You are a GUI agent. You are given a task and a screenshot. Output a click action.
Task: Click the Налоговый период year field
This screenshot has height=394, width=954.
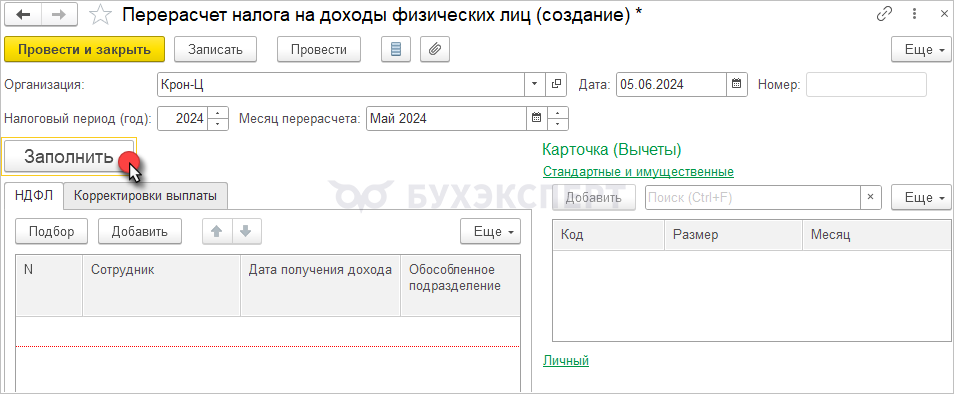pos(183,119)
